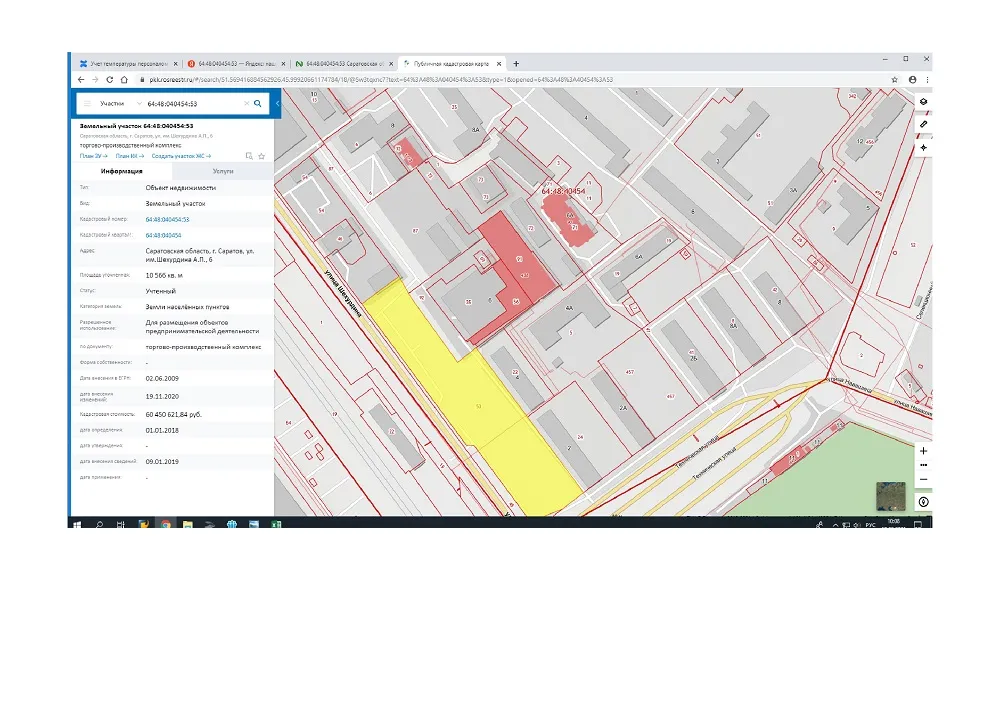Switch to Информация tab
This screenshot has width=1000, height=706.
point(121,171)
